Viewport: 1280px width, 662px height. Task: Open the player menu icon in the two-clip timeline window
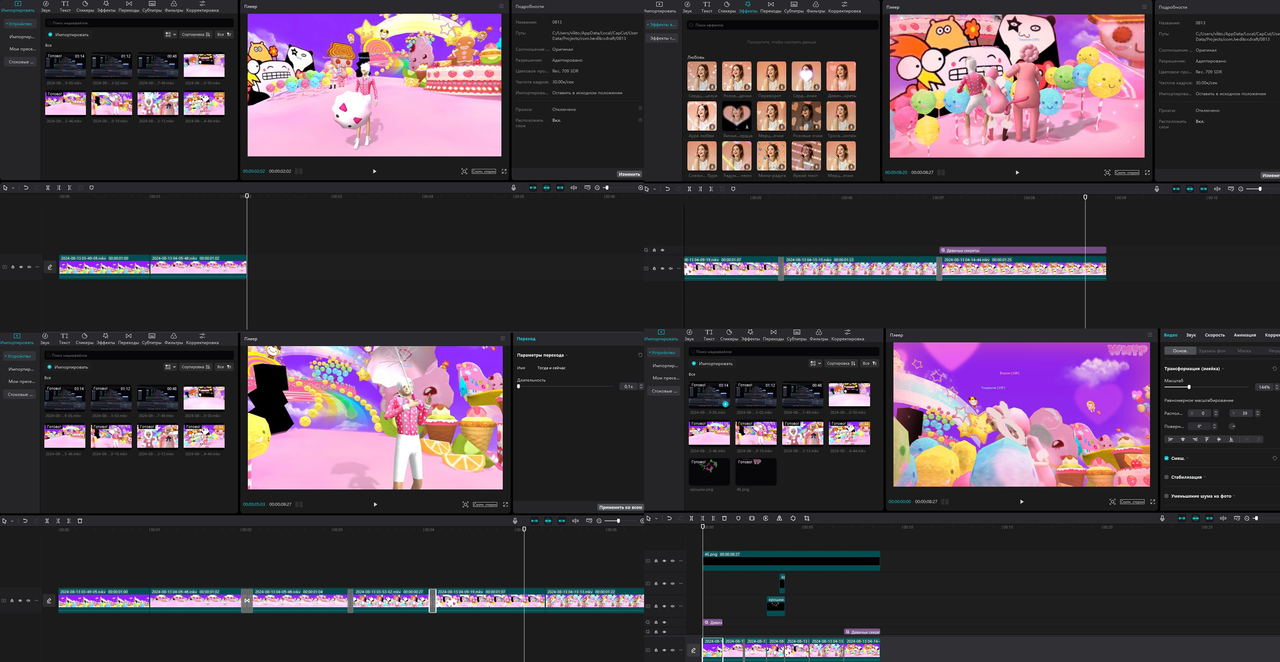click(x=501, y=5)
